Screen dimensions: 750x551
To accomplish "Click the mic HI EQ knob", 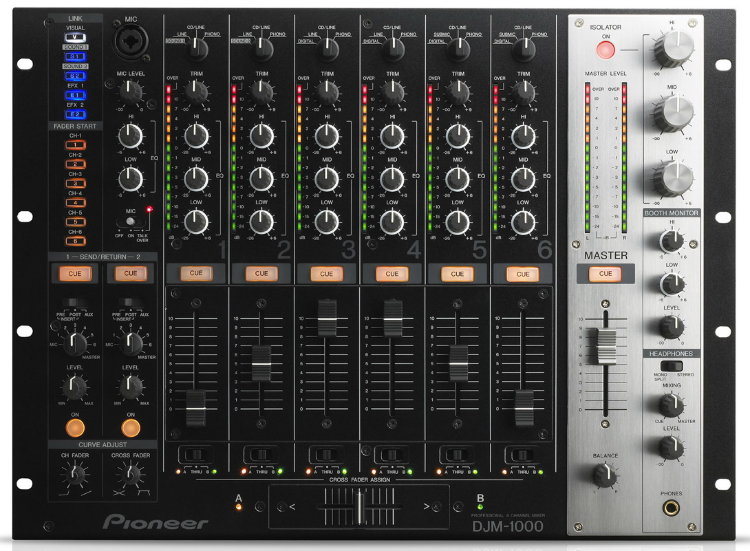I will 131,136.
